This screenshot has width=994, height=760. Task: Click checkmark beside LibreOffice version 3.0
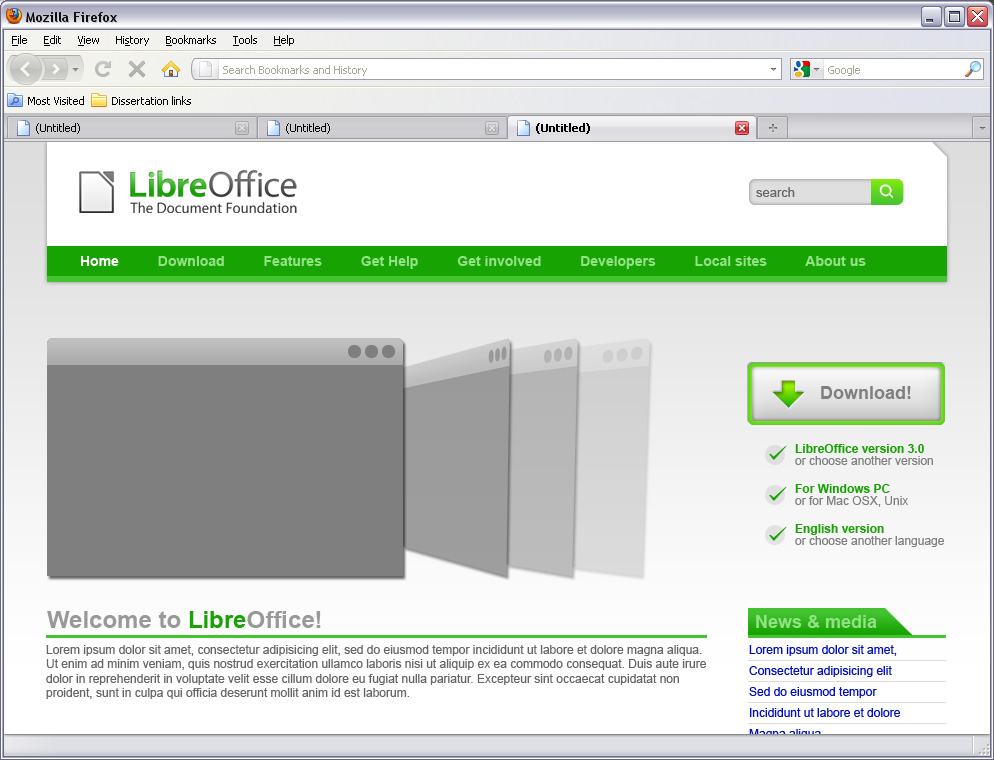[775, 454]
